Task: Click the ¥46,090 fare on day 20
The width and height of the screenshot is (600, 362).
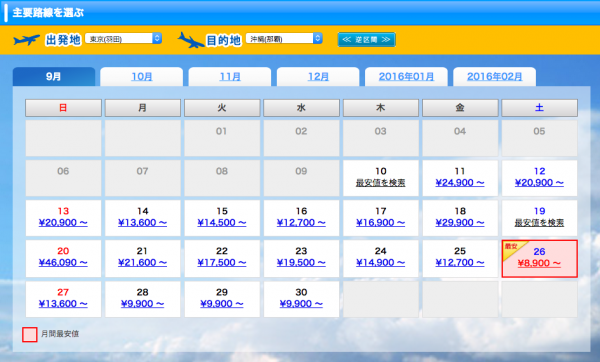Action: [x=63, y=263]
